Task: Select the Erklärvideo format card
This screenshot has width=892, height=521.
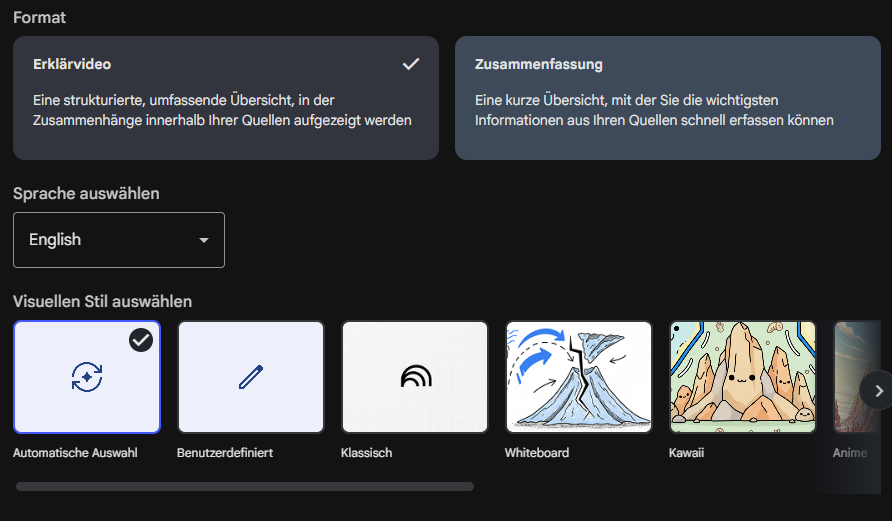Action: pyautogui.click(x=226, y=98)
